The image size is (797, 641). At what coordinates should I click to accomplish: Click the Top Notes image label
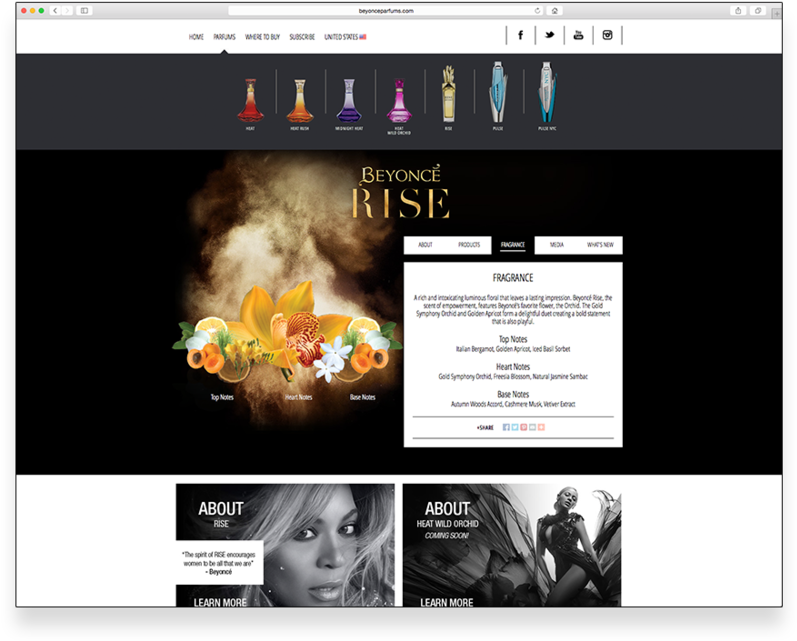(222, 397)
